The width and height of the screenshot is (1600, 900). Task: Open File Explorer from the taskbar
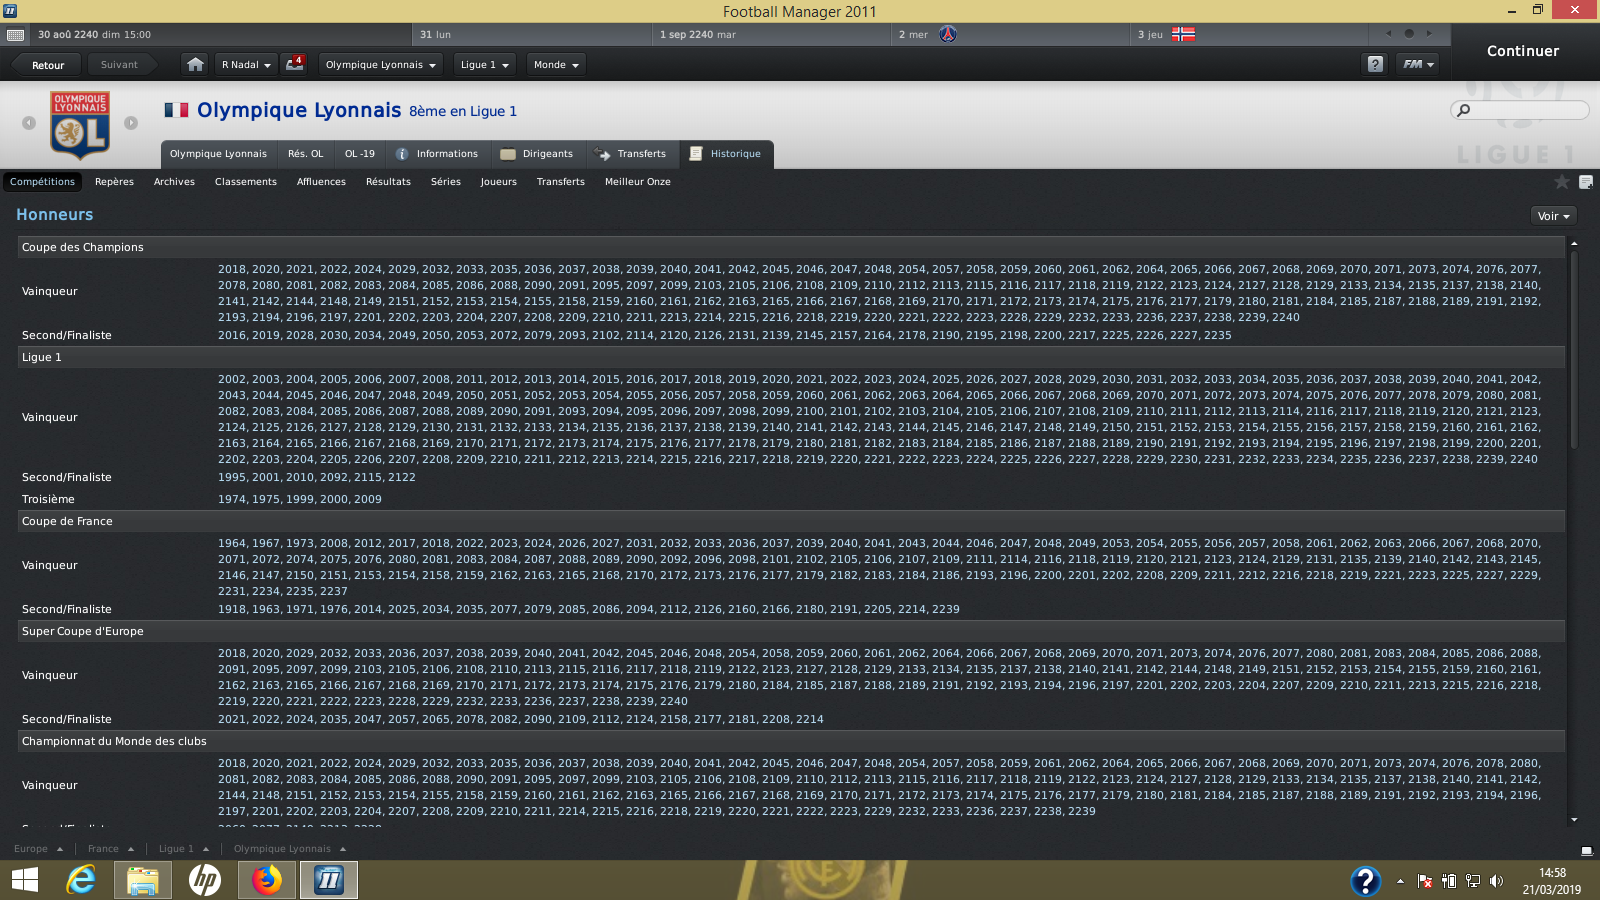[x=142, y=880]
